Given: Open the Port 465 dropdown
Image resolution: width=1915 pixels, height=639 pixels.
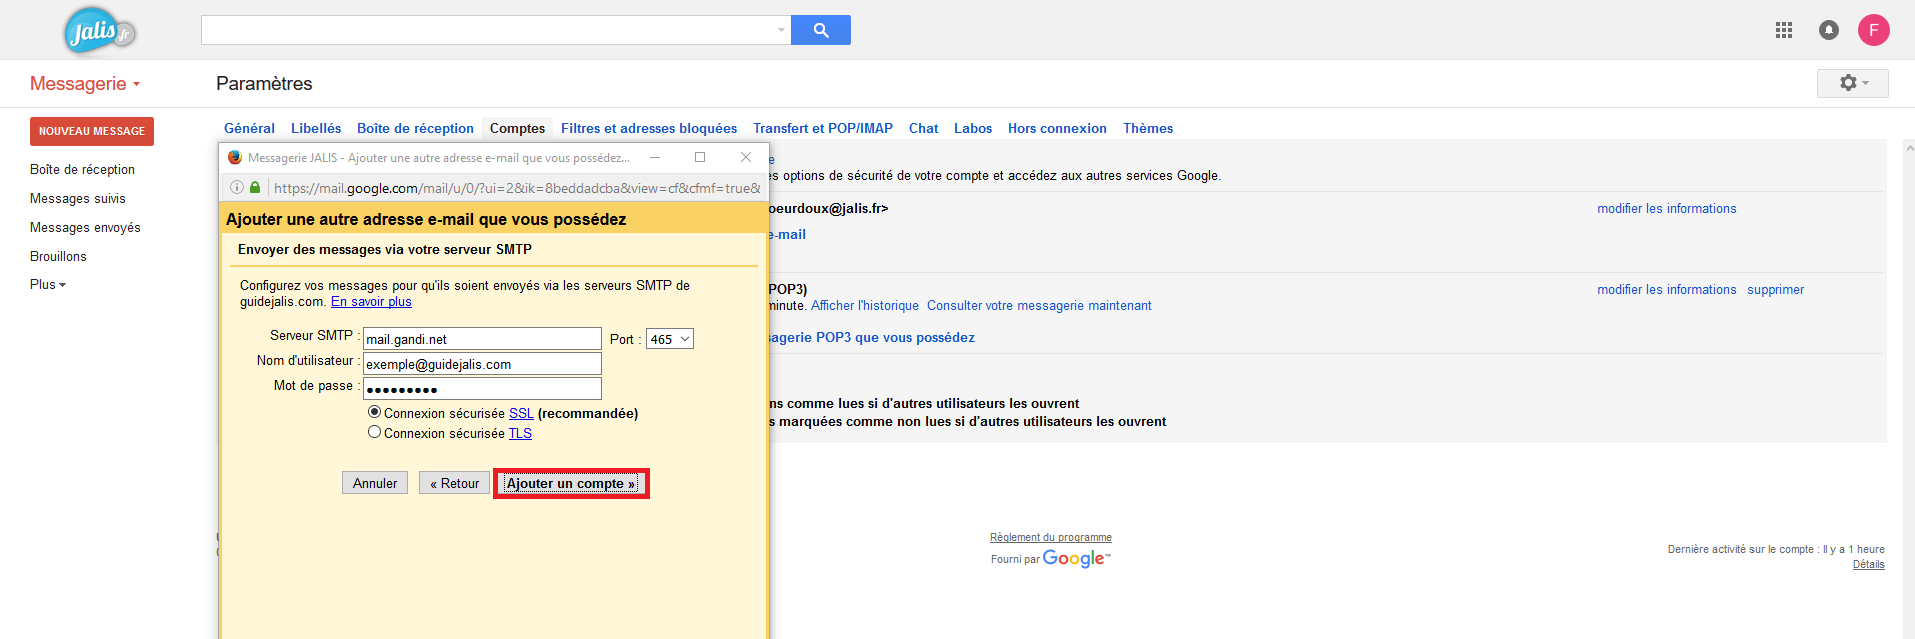Looking at the screenshot, I should pos(669,339).
